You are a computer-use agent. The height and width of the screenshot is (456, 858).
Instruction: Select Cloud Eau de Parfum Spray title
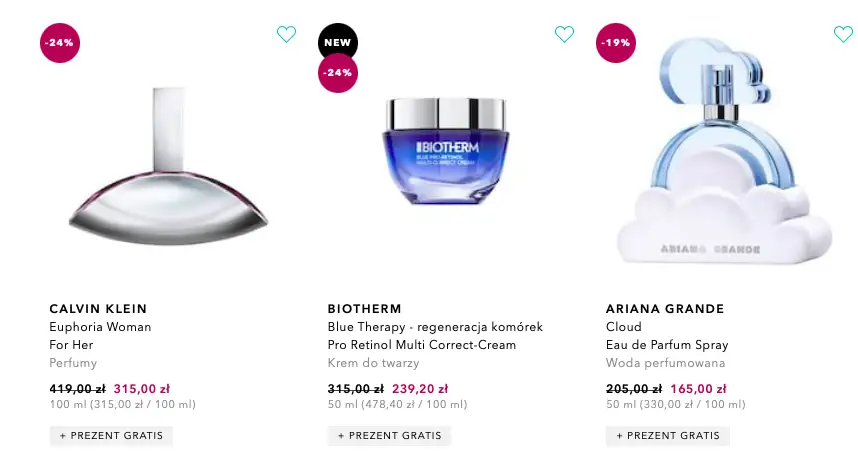coord(667,336)
